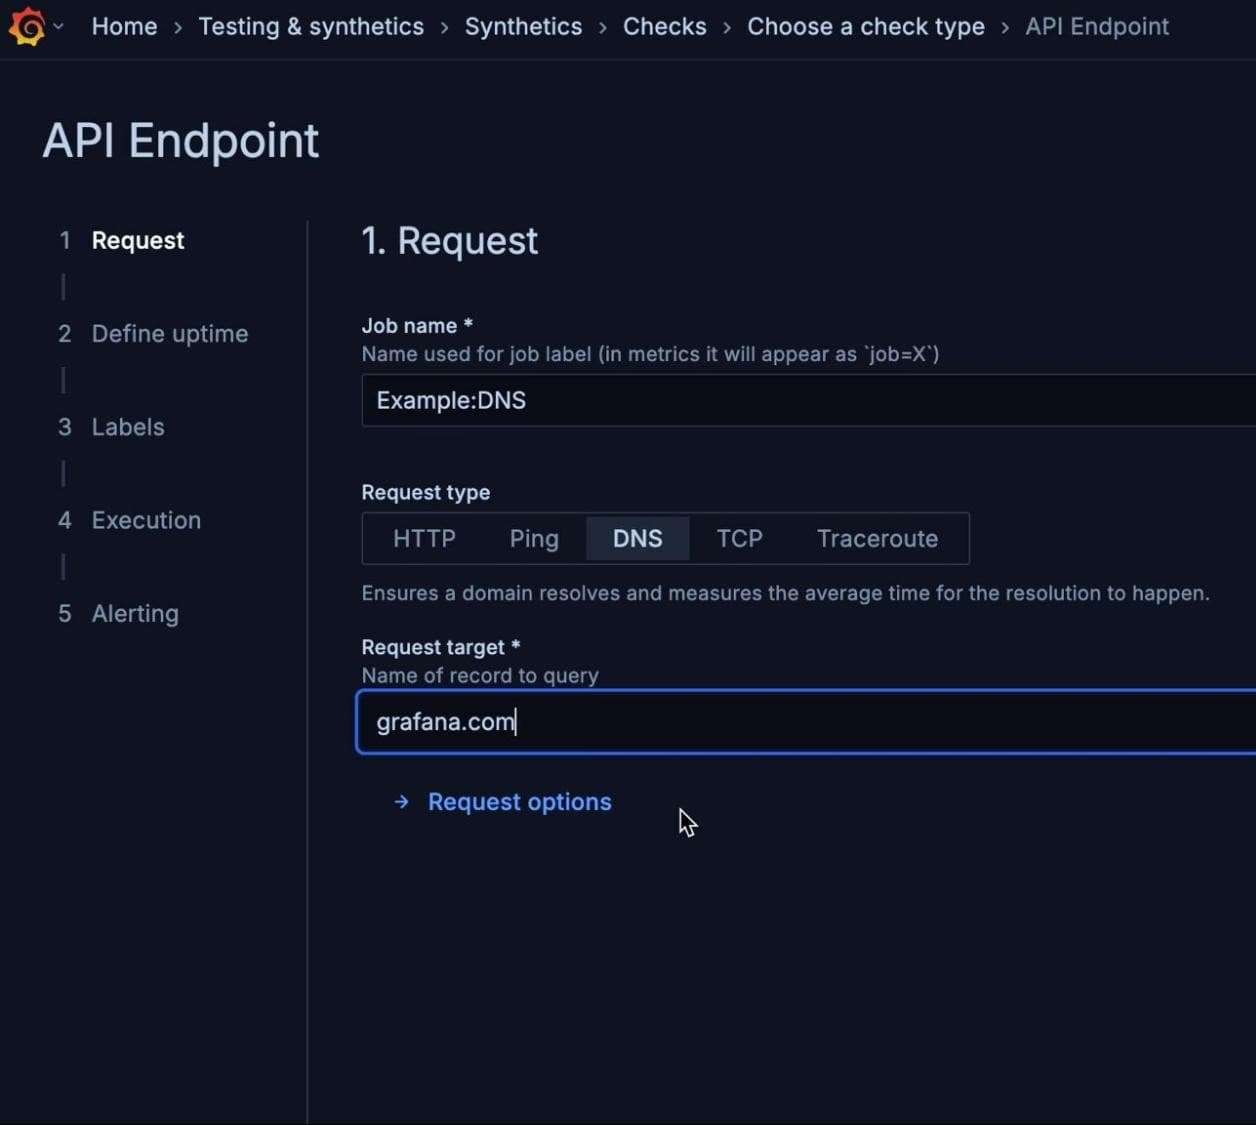
Task: Select step 1 Request
Action: 137,240
